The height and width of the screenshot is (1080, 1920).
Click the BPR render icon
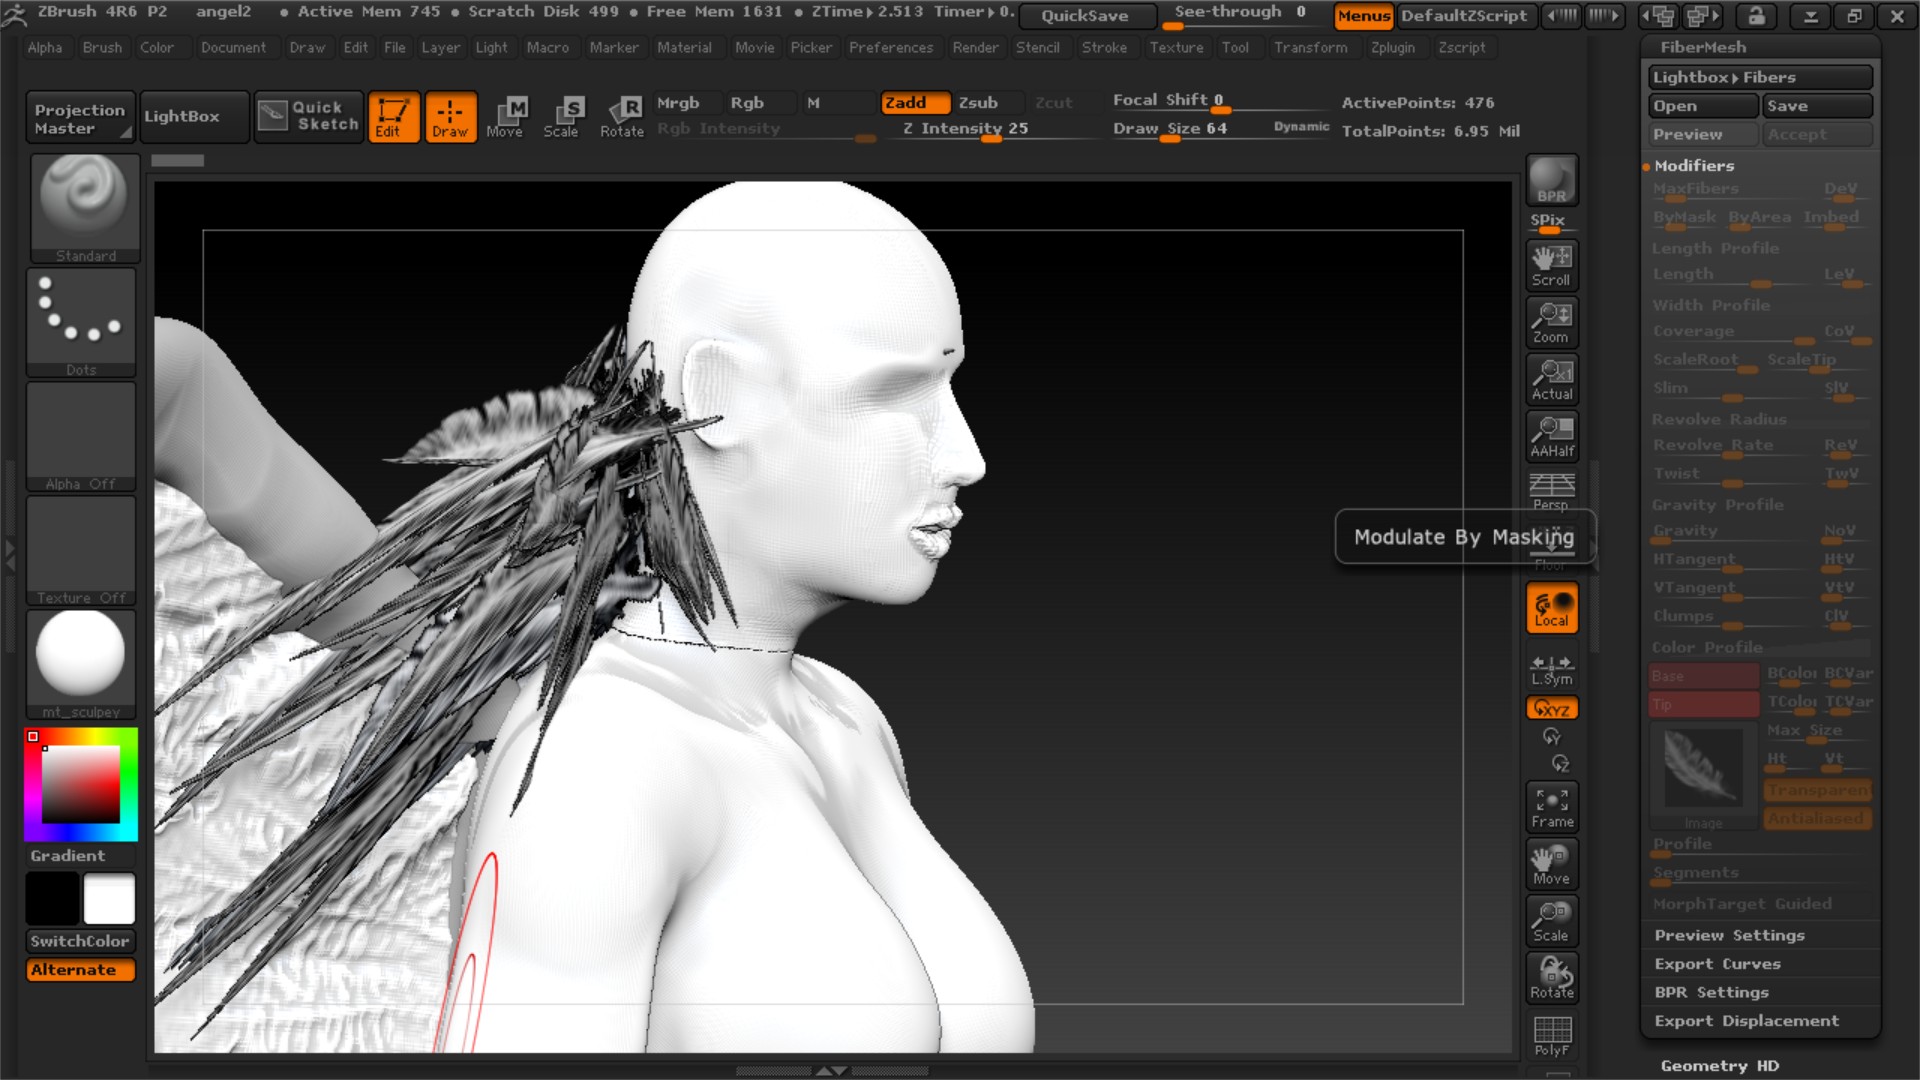1551,180
